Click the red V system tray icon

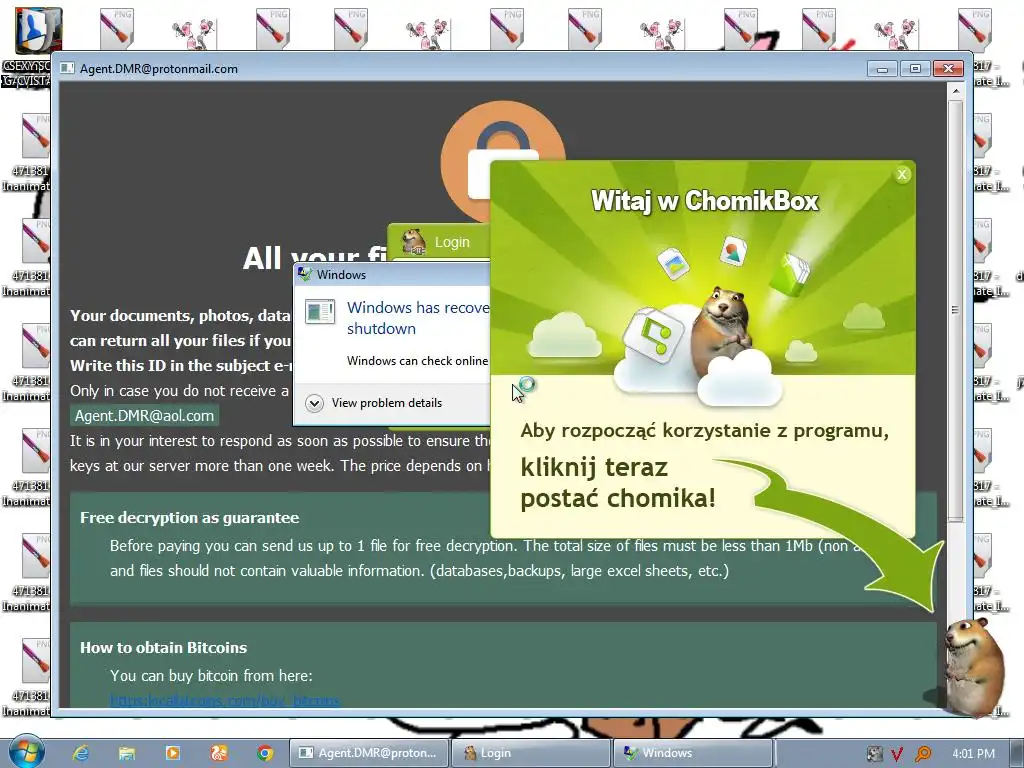897,754
